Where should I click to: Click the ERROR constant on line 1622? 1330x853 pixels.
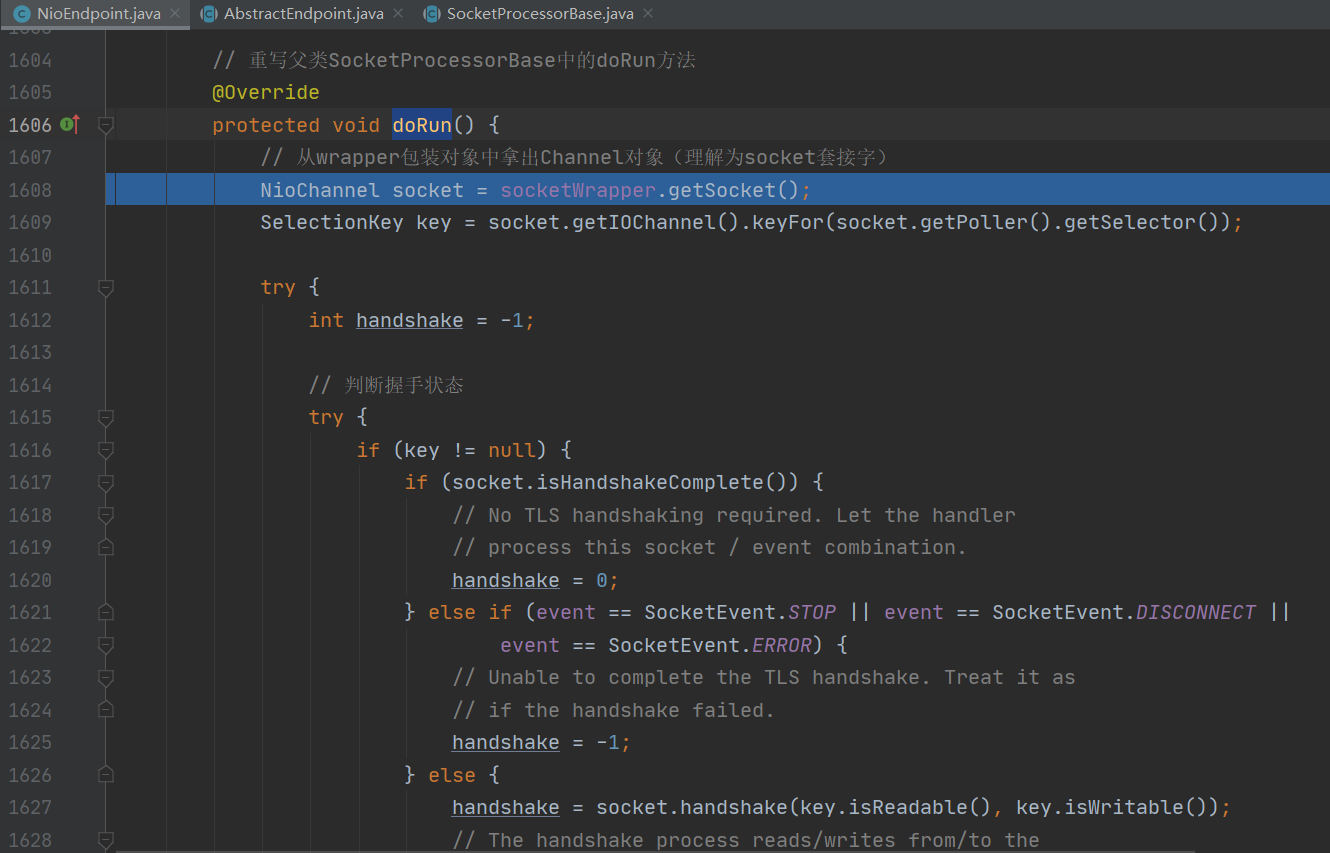782,645
